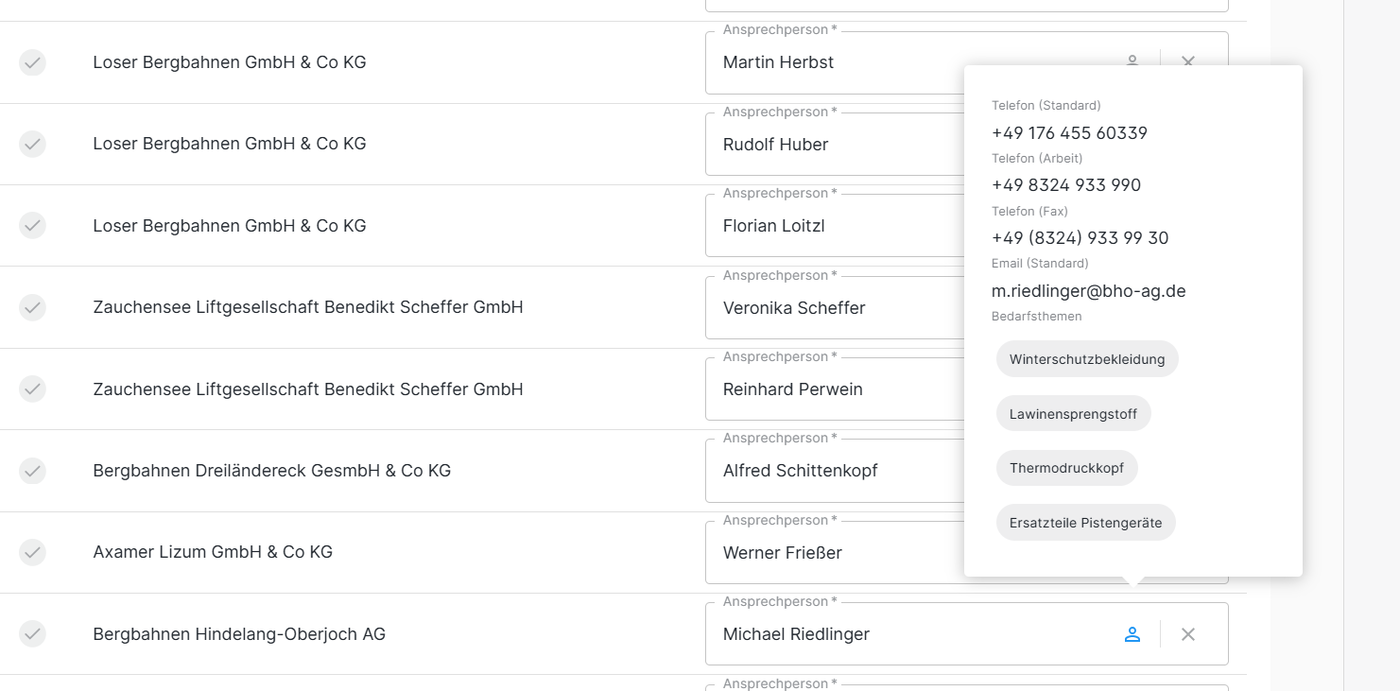Click the person icon next to Martin Herbst
Viewport: 1400px width, 691px height.
click(1132, 60)
